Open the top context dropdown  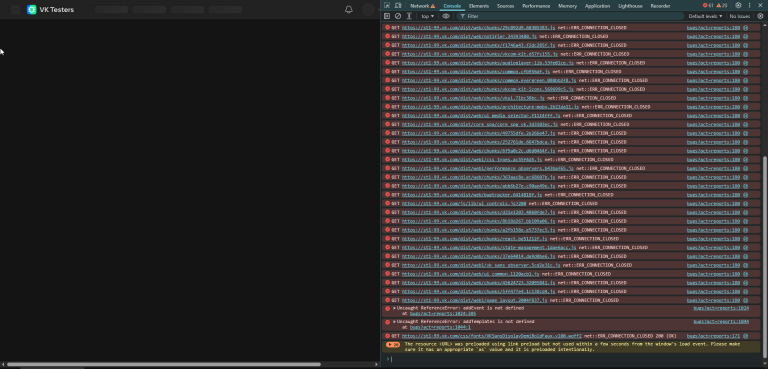click(428, 16)
